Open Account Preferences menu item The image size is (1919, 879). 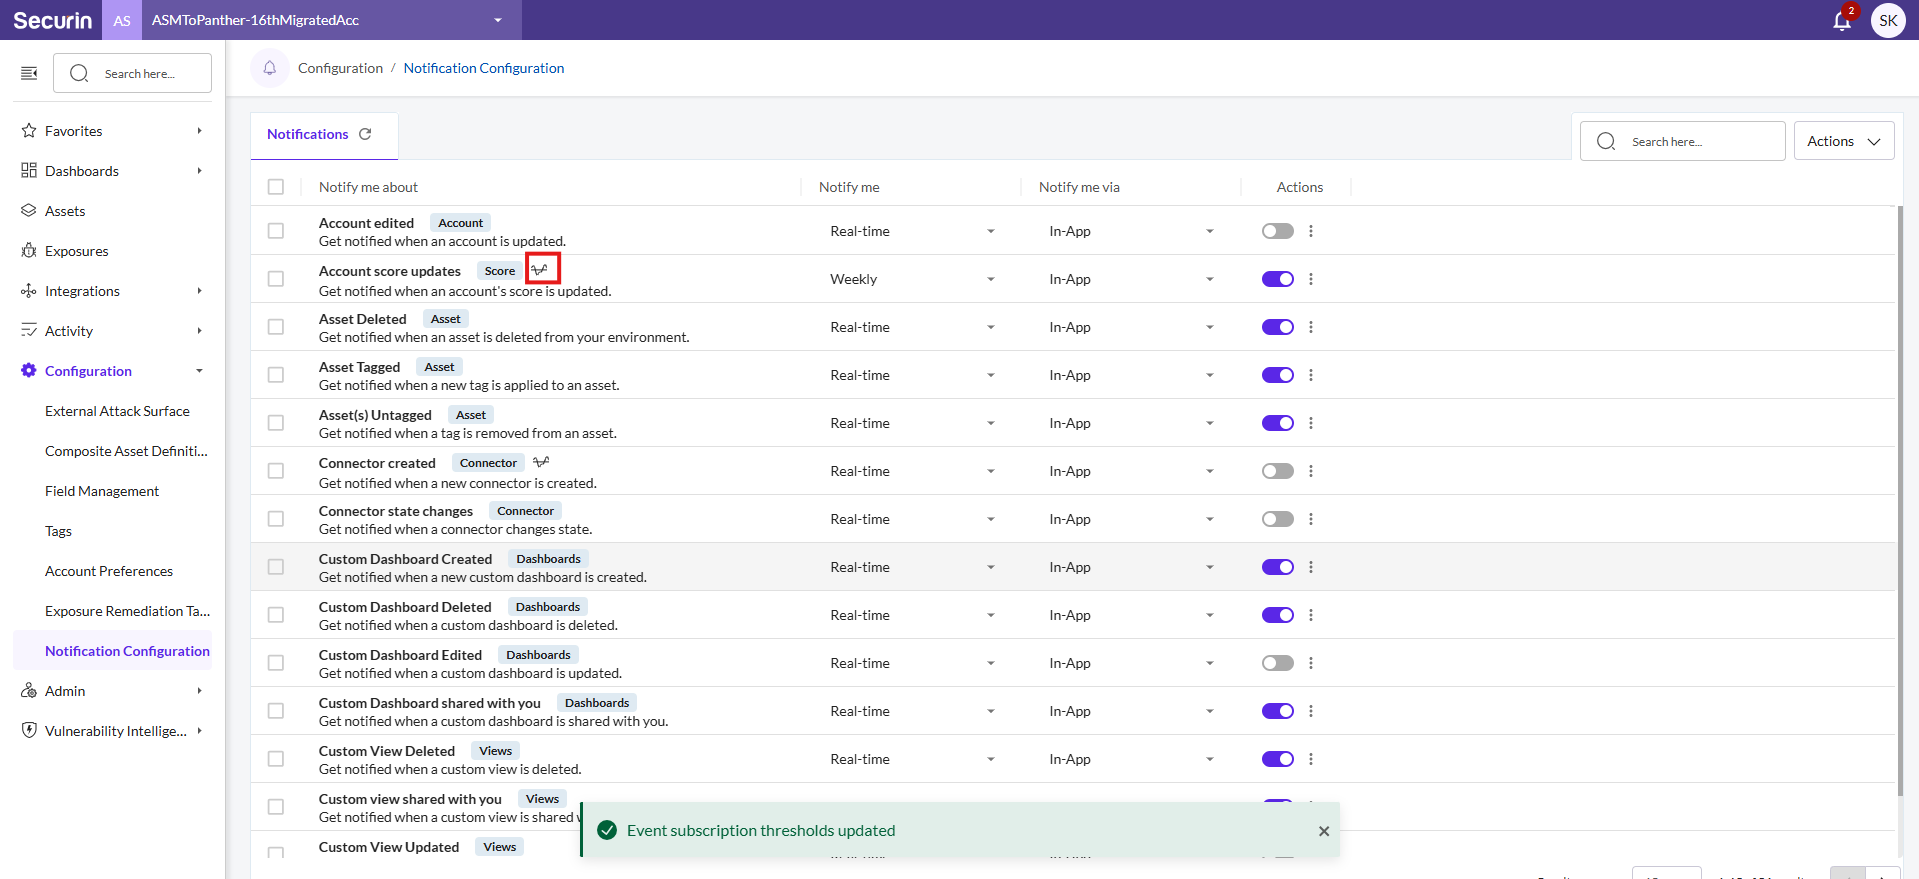[109, 571]
